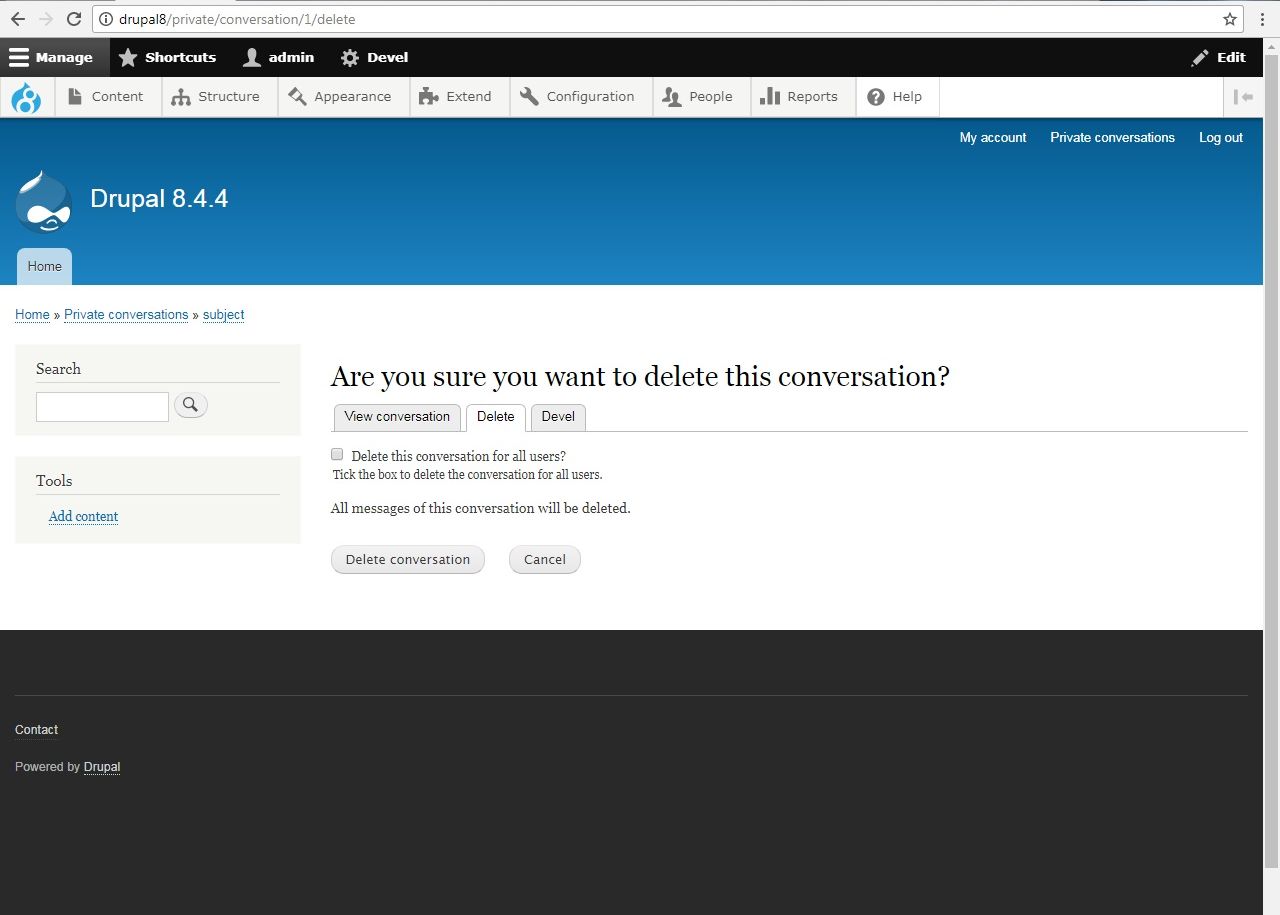This screenshot has height=915, width=1280.
Task: Open the People icon in admin toolbar
Action: click(x=671, y=96)
